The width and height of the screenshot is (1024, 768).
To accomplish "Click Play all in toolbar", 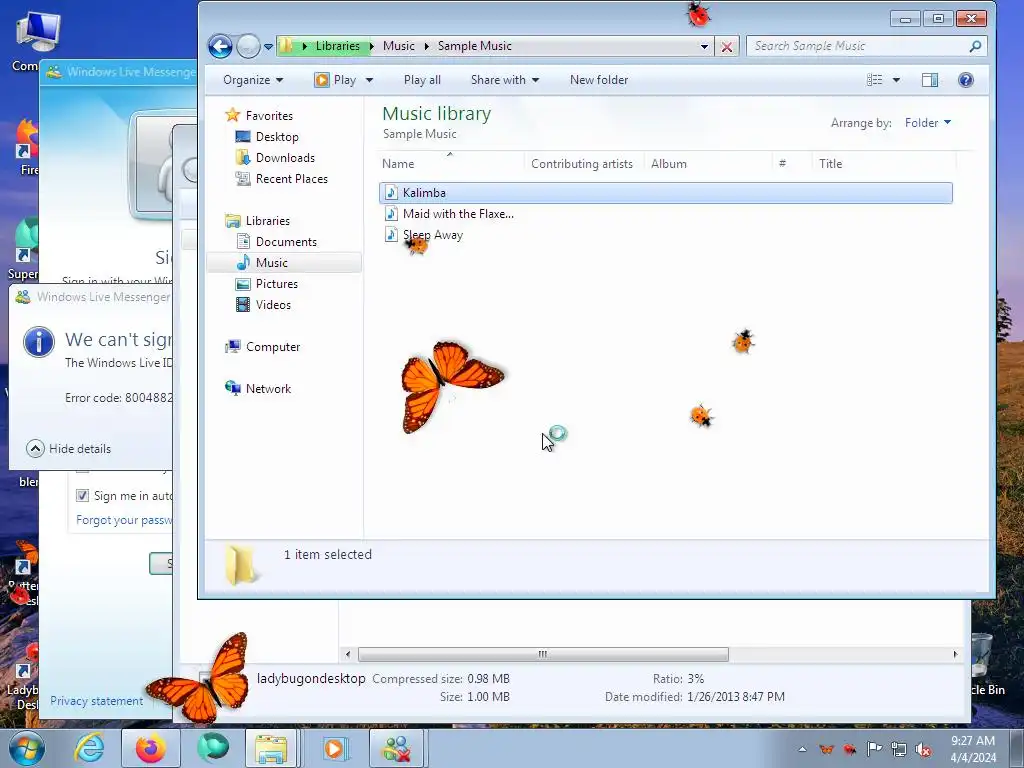I will point(422,80).
